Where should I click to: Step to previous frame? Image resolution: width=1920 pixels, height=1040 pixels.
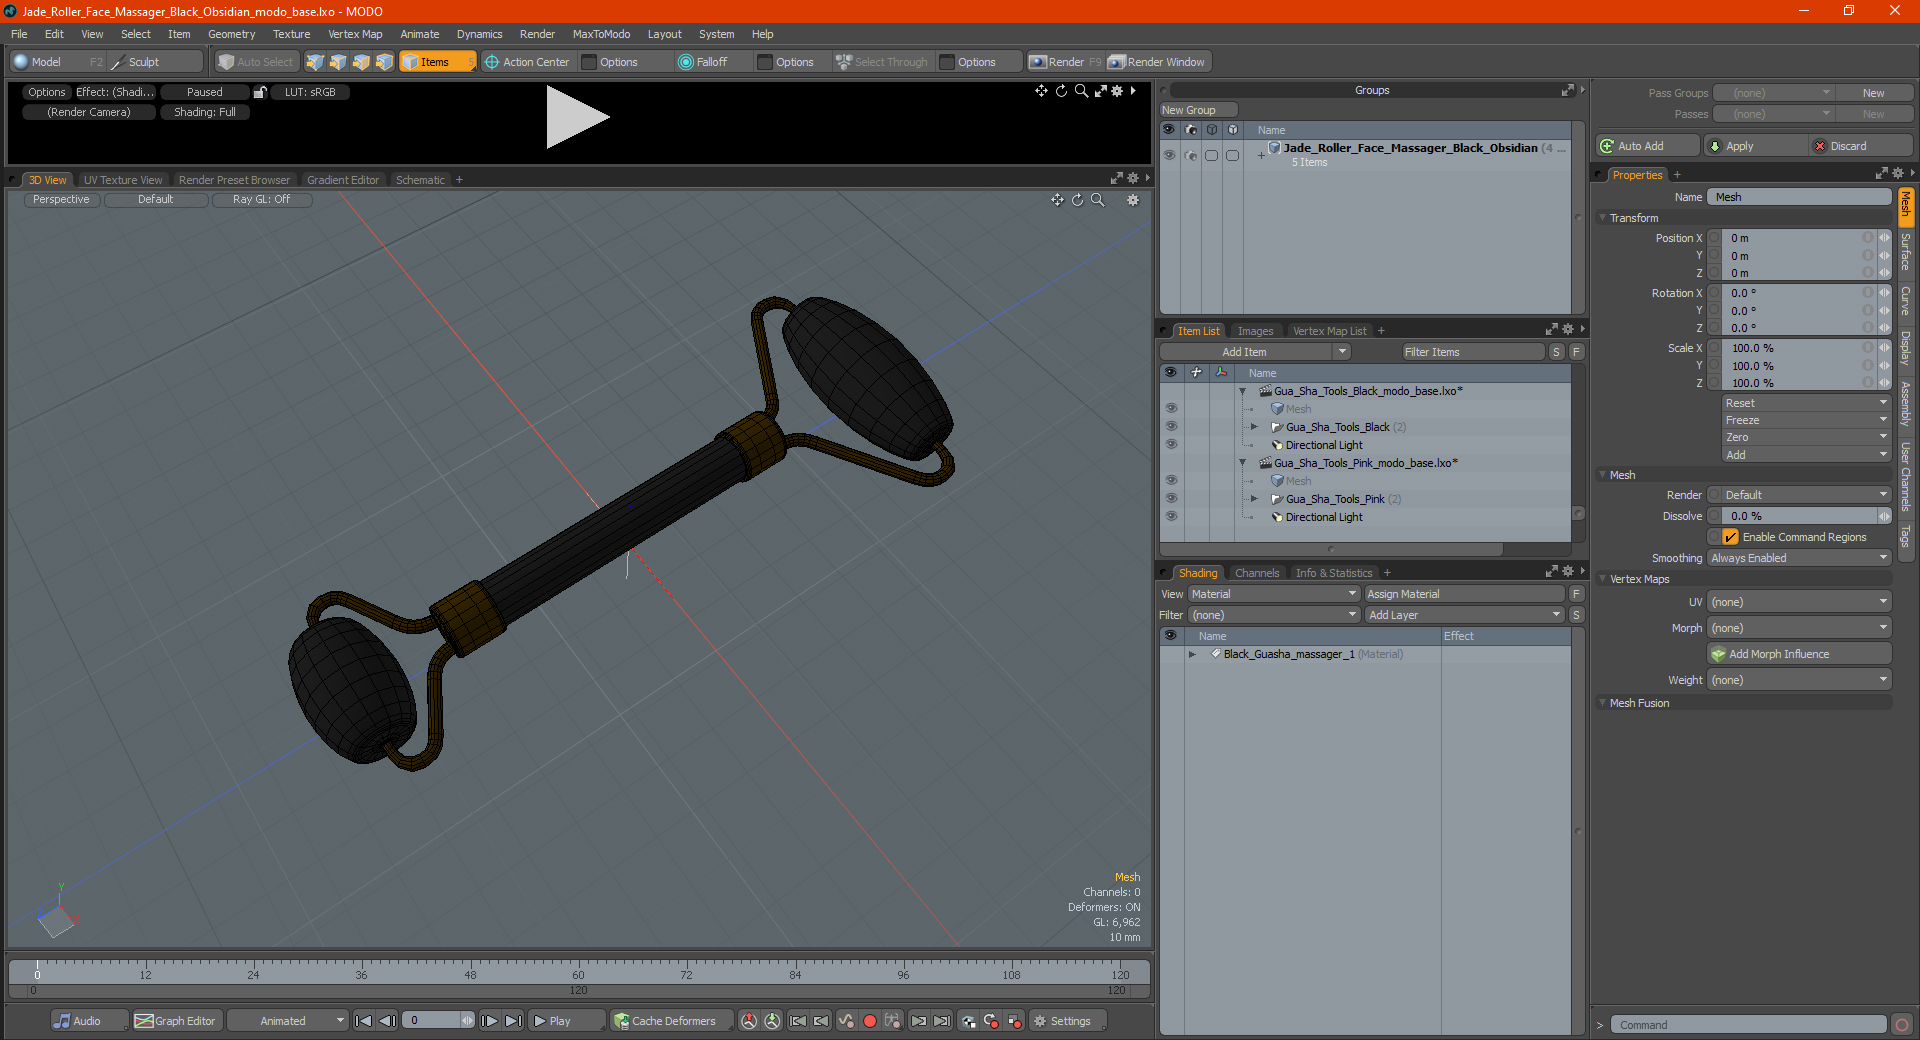point(387,1021)
